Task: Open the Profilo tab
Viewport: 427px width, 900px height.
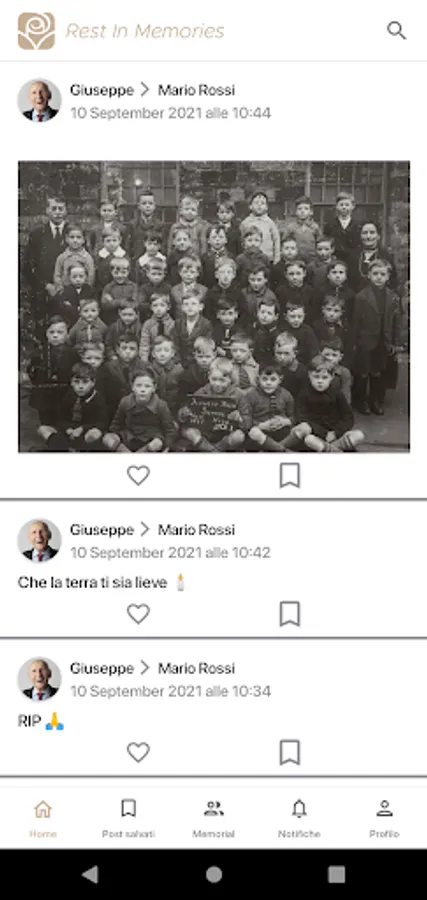Action: pos(384,817)
